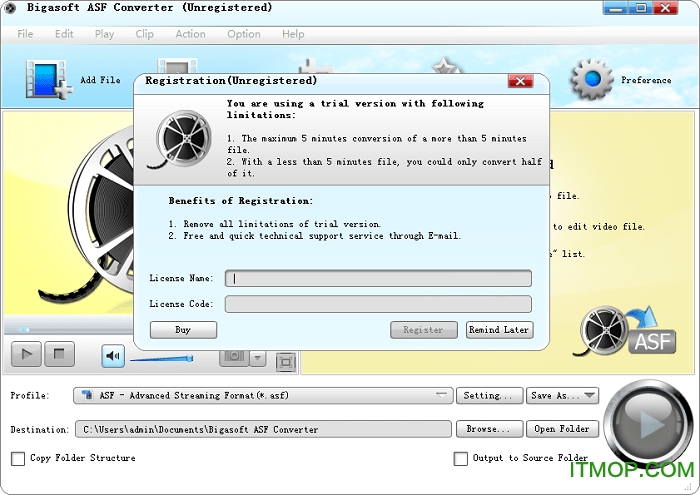Viewport: 700px width, 495px height.
Task: Check Output to Source Folder option
Action: (461, 459)
